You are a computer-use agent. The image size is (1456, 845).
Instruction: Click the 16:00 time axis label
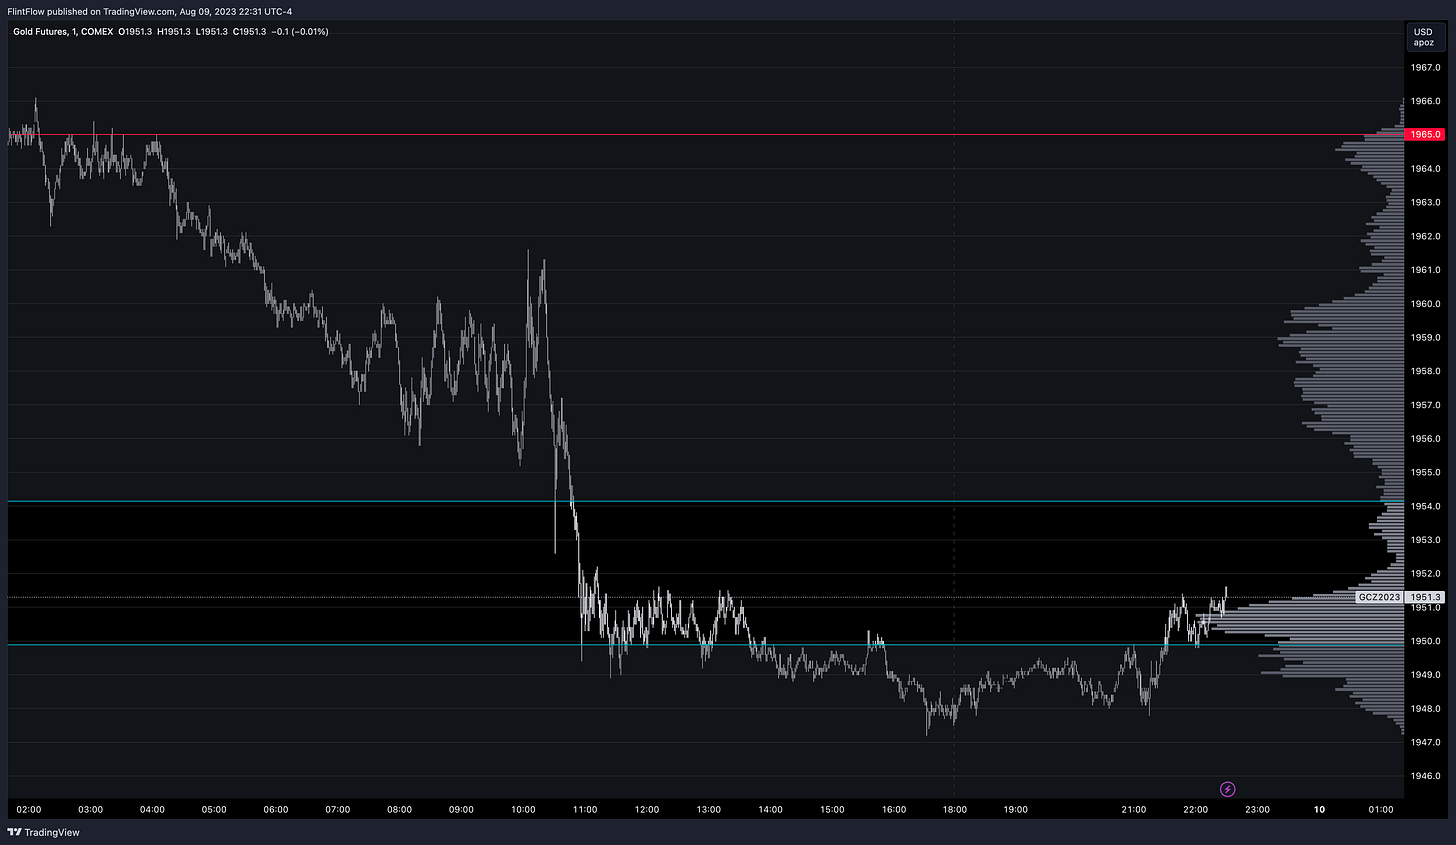tap(894, 810)
